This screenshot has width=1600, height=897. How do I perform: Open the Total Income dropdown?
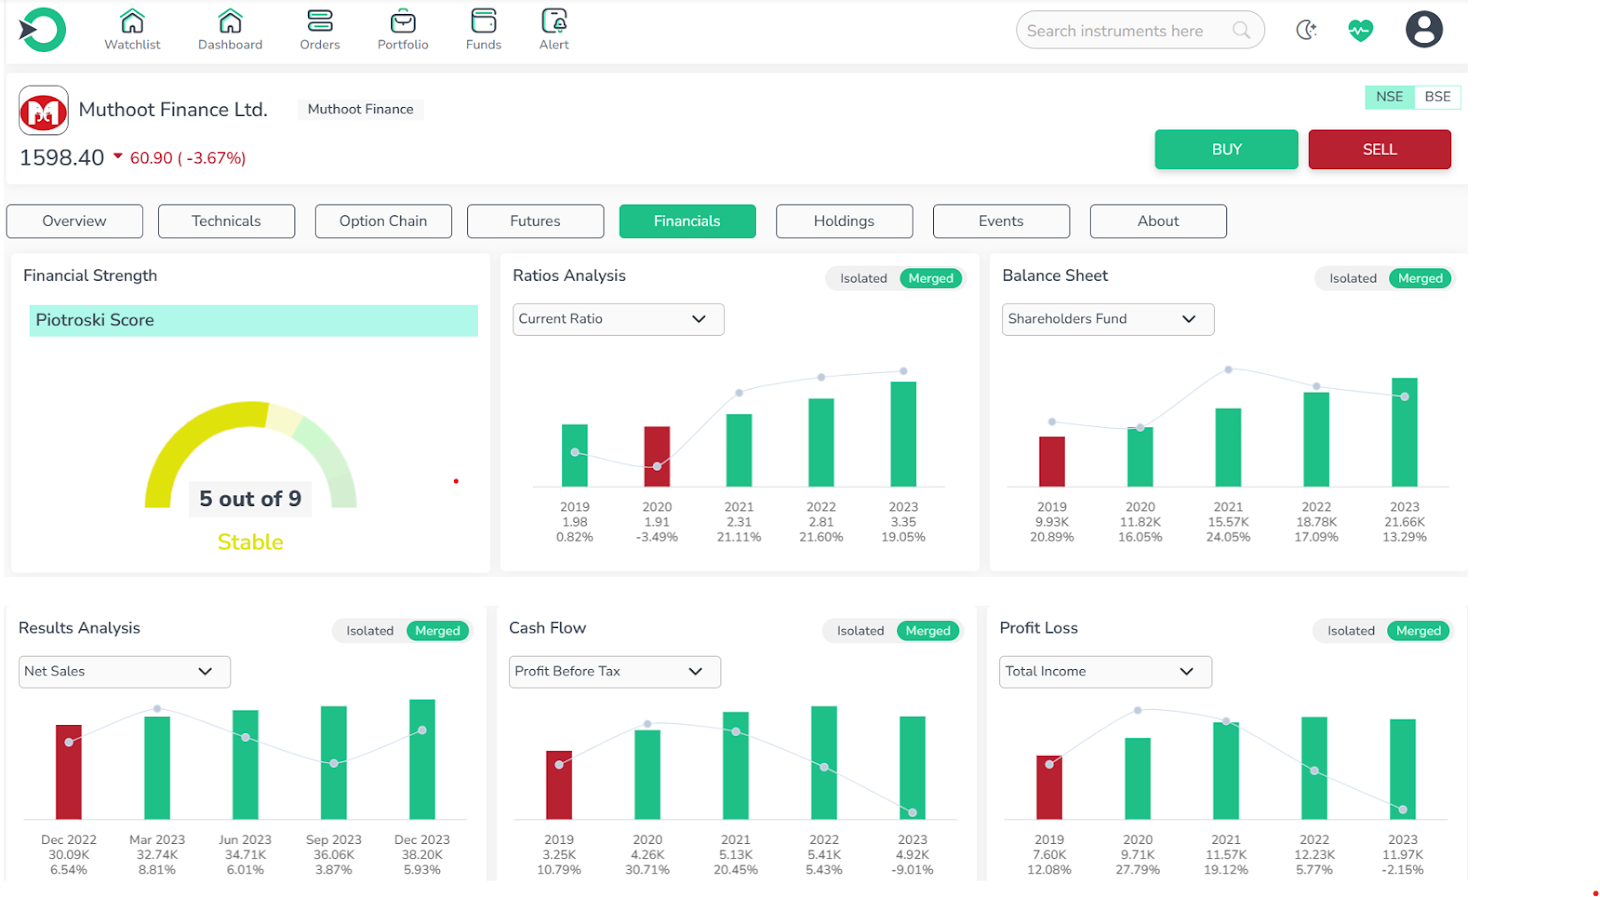pyautogui.click(x=1105, y=671)
